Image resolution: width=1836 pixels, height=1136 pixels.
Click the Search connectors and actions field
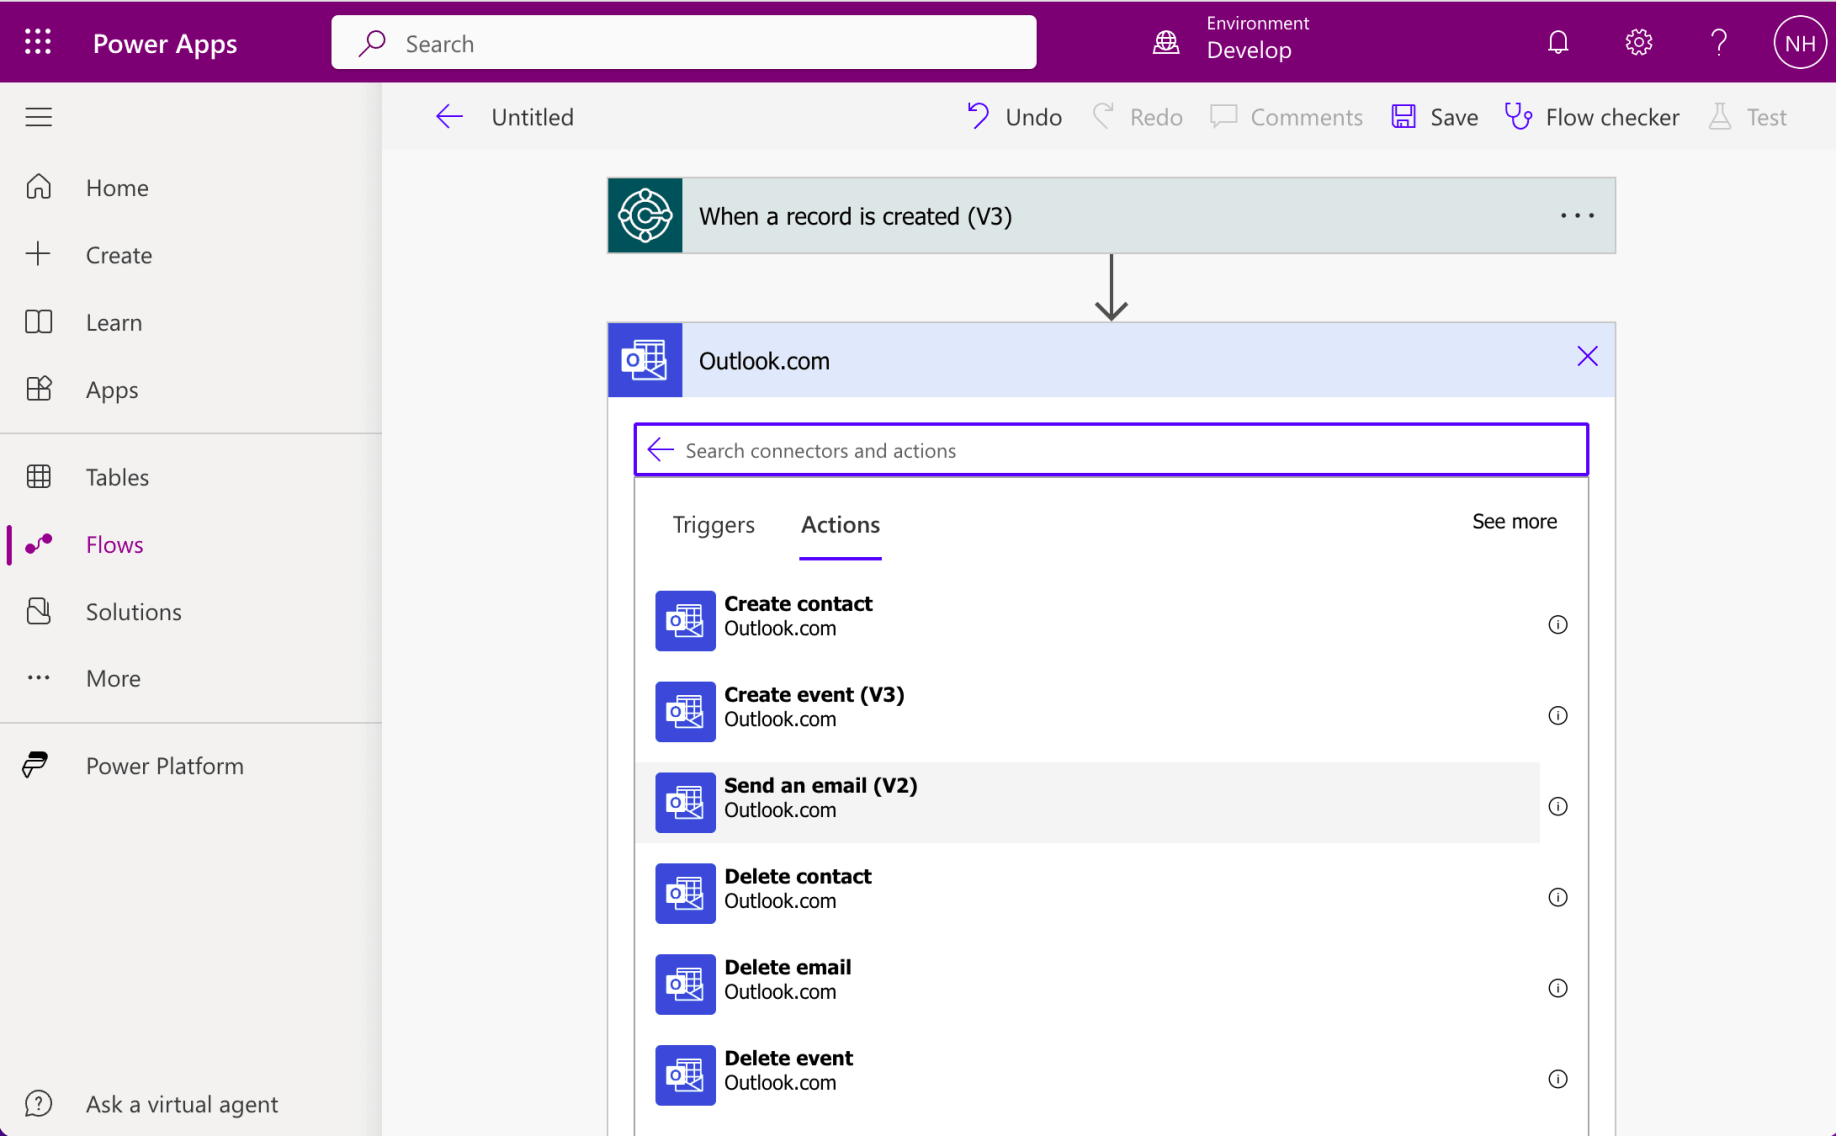click(1120, 450)
